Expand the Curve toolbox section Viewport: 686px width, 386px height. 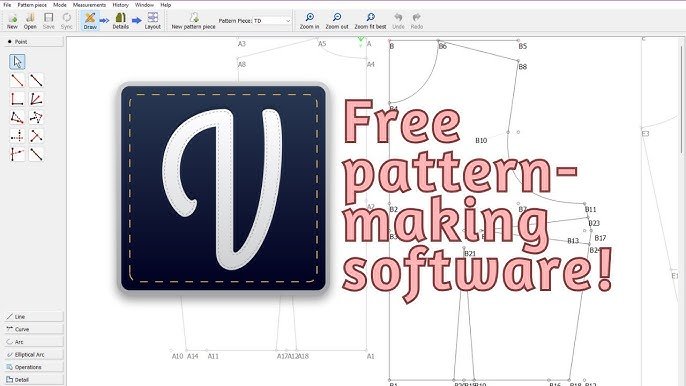(x=34, y=329)
